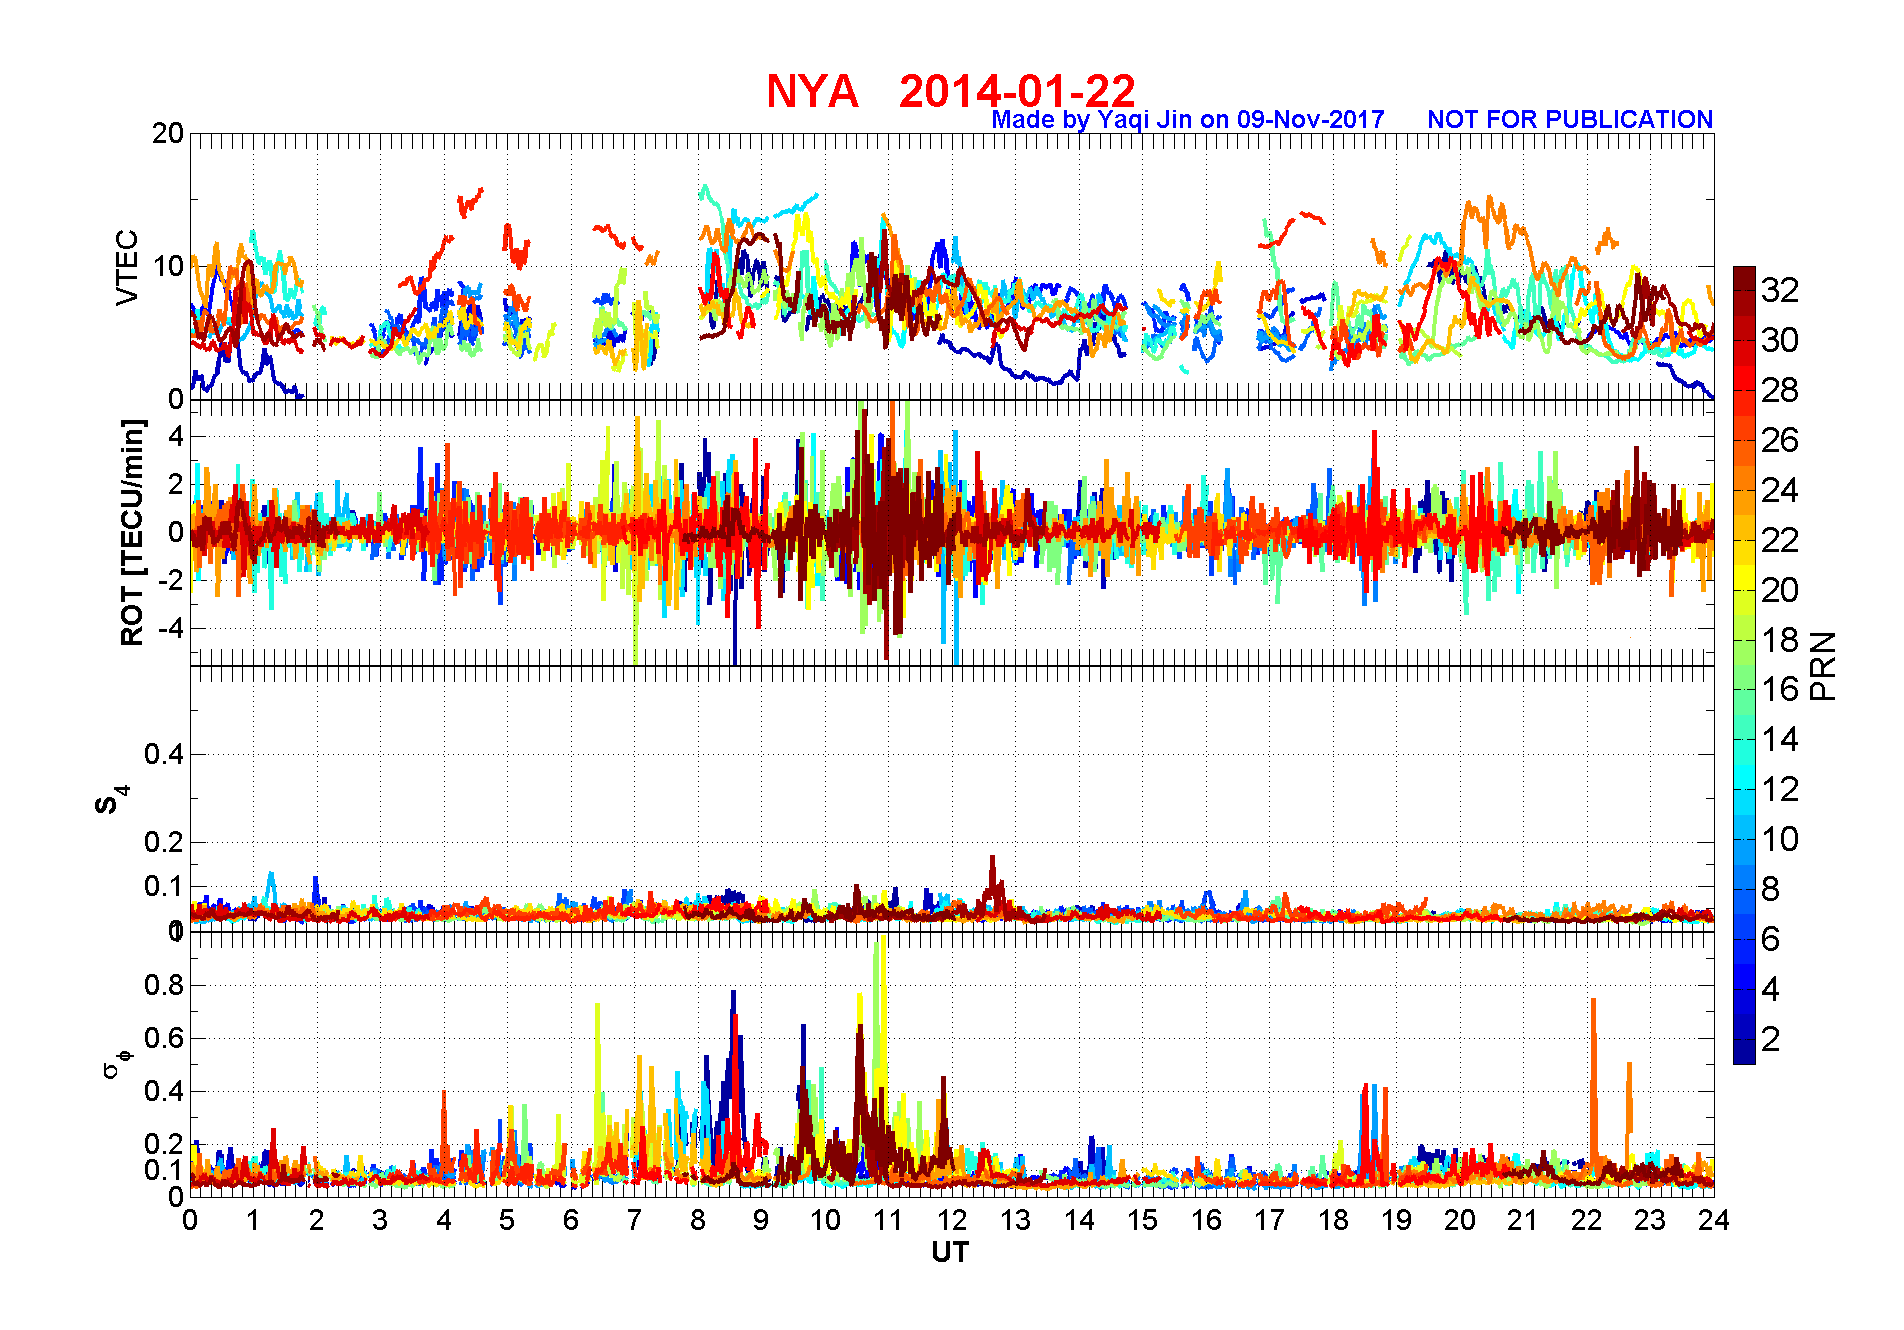The width and height of the screenshot is (1904, 1330).
Task: Click the ROT [TECU/min] axis label
Action: click(x=132, y=532)
